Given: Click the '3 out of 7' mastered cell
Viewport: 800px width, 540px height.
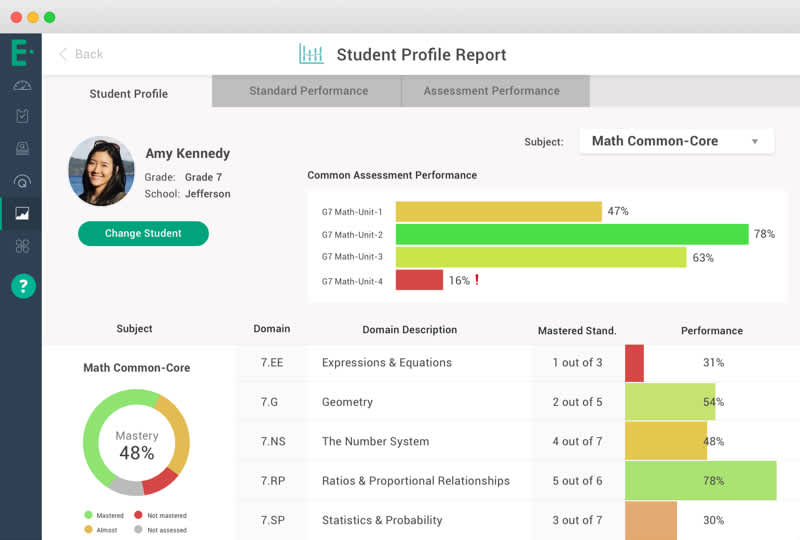Looking at the screenshot, I should click(x=577, y=520).
